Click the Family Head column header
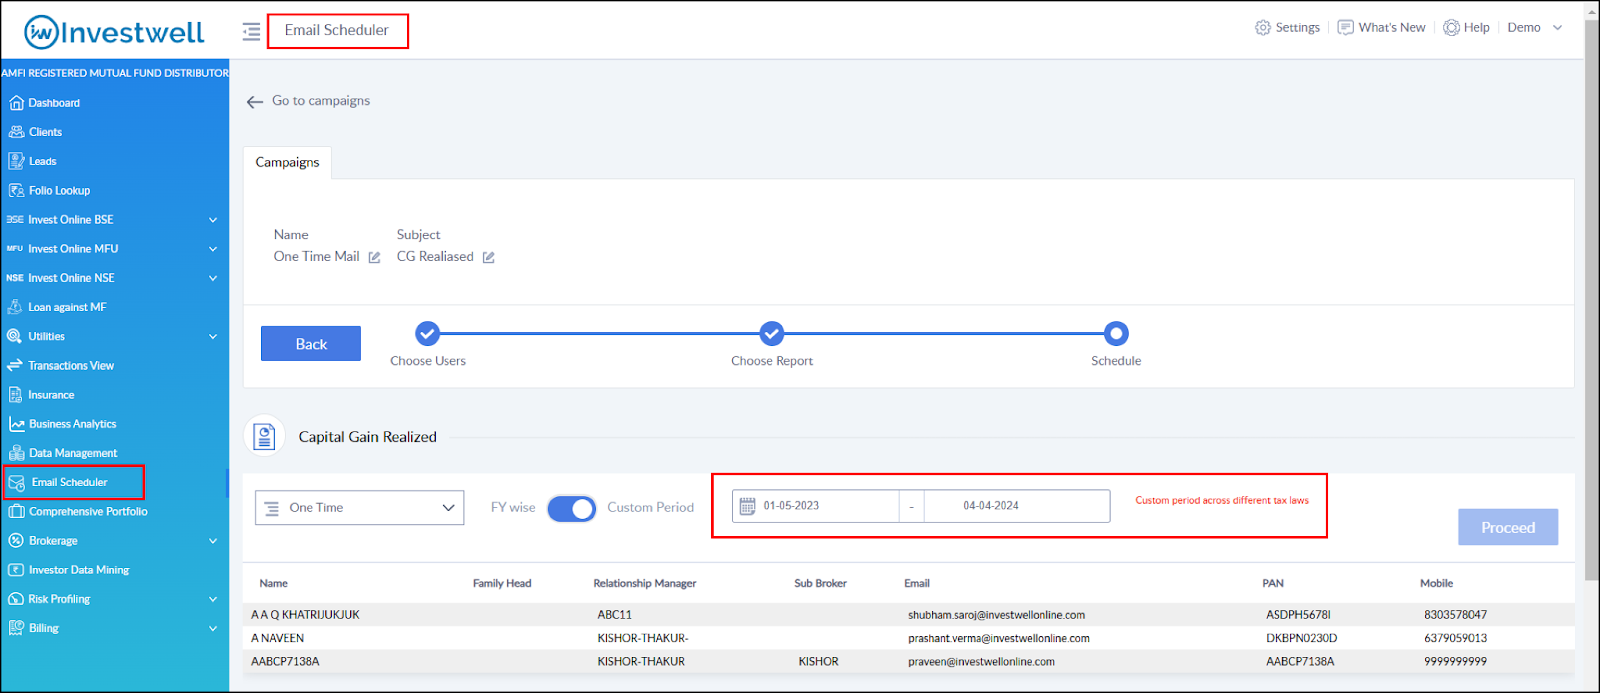Viewport: 1600px width, 693px height. (x=502, y=583)
